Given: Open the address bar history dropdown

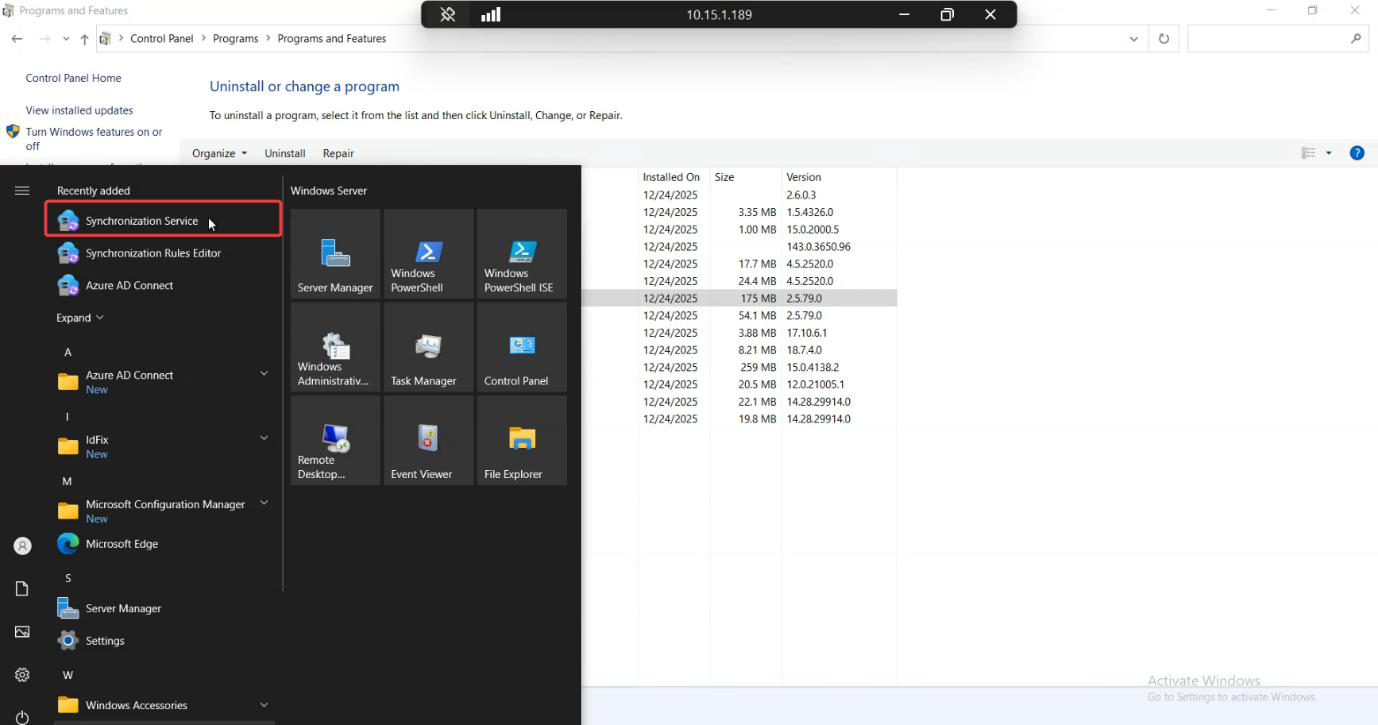Looking at the screenshot, I should click(1133, 39).
